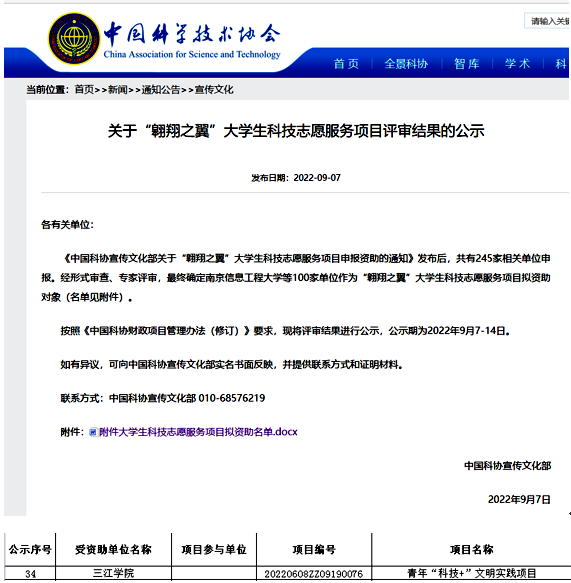
Task: Click the 项目参与单位 table header
Action: (214, 549)
